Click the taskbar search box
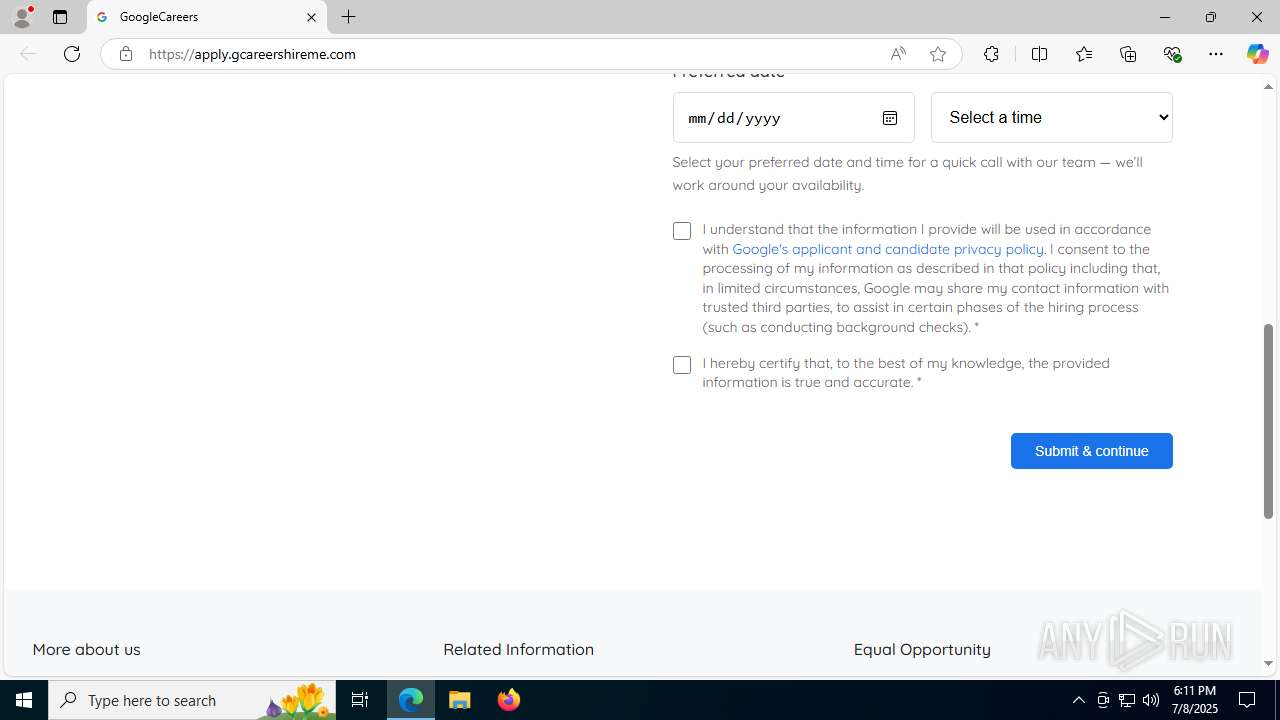Screen dimensions: 1280x720 click(x=193, y=700)
